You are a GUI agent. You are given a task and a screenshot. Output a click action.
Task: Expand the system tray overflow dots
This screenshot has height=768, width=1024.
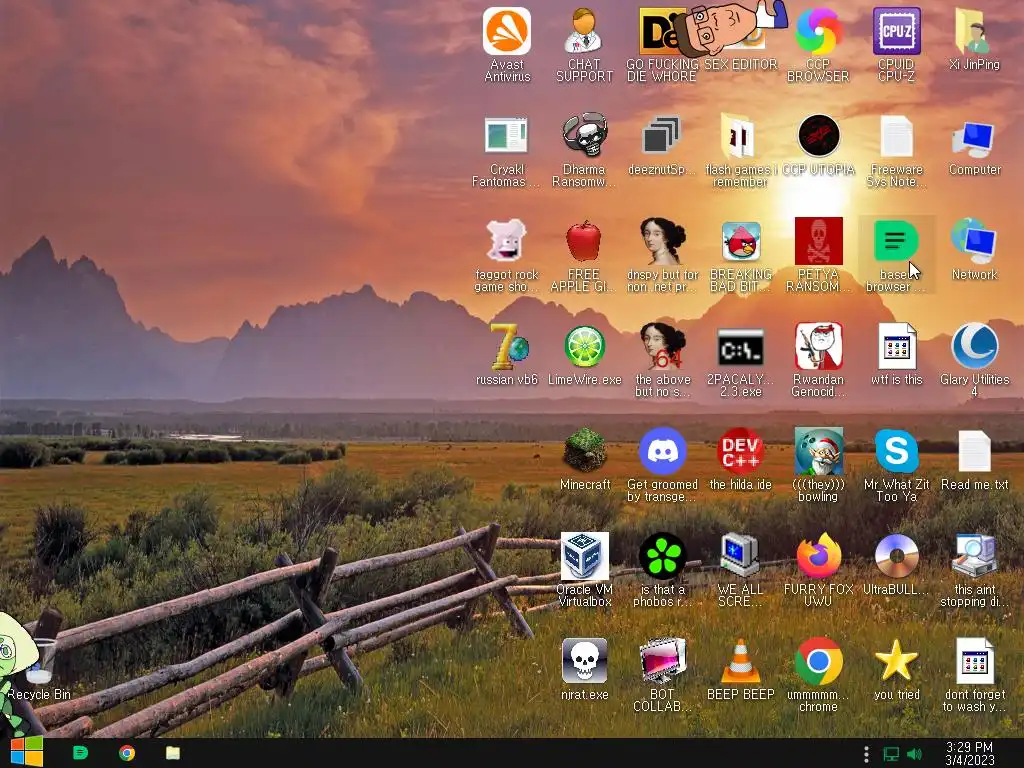click(866, 754)
